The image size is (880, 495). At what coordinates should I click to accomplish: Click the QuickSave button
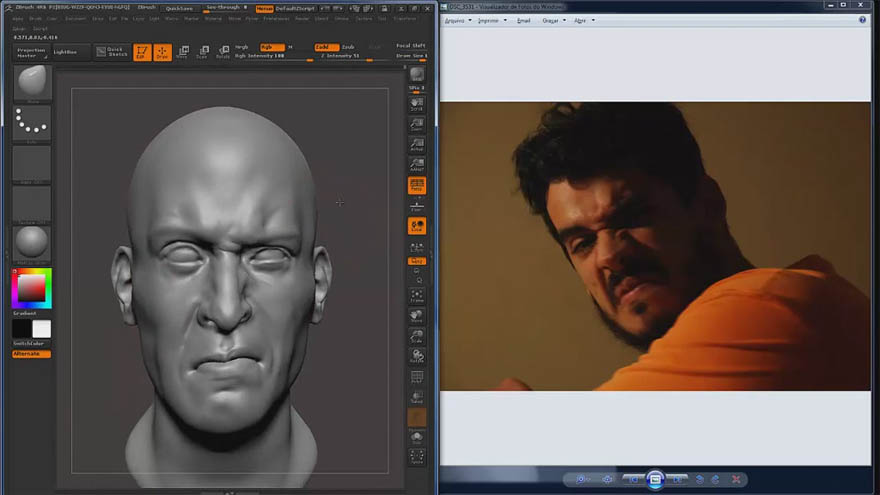[180, 8]
